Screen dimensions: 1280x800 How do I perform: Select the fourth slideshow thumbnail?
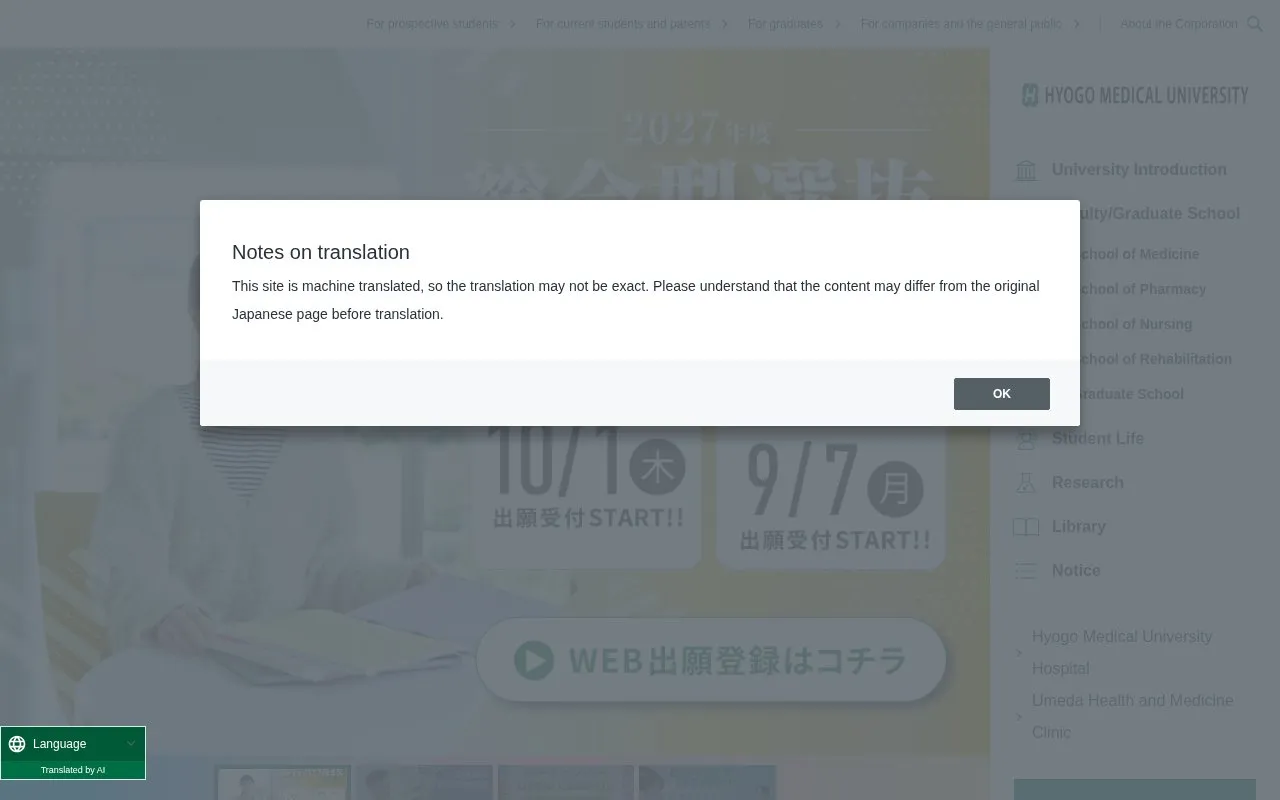(x=707, y=783)
